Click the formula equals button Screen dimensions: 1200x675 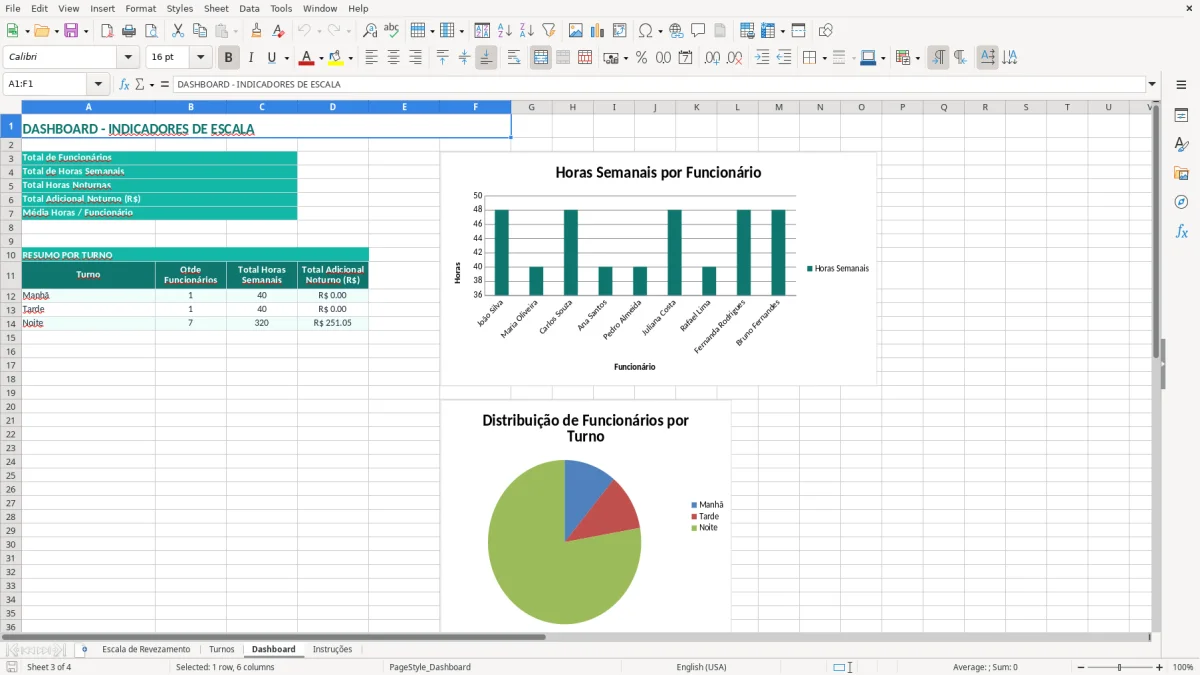165,84
